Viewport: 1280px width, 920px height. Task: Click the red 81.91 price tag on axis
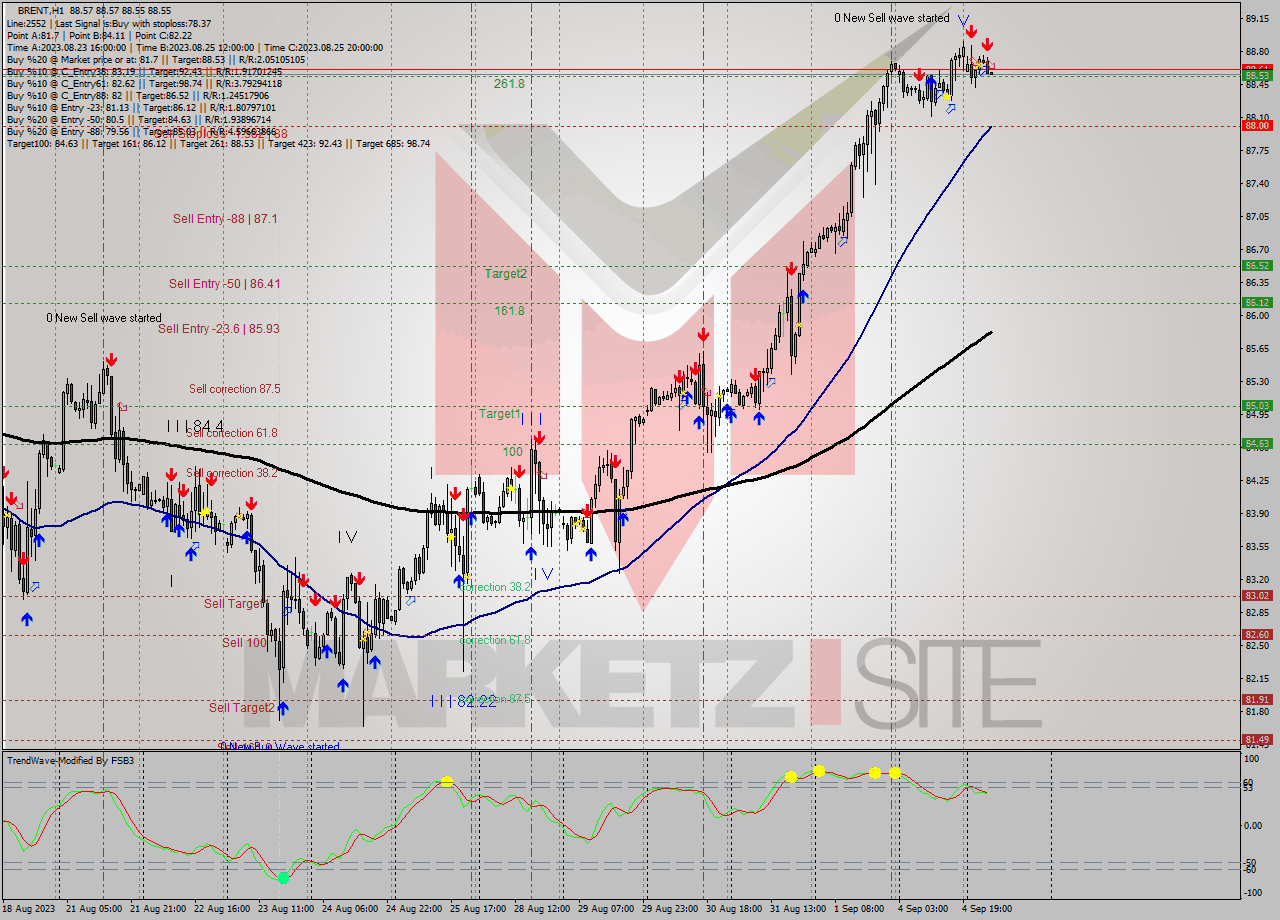tap(1257, 699)
